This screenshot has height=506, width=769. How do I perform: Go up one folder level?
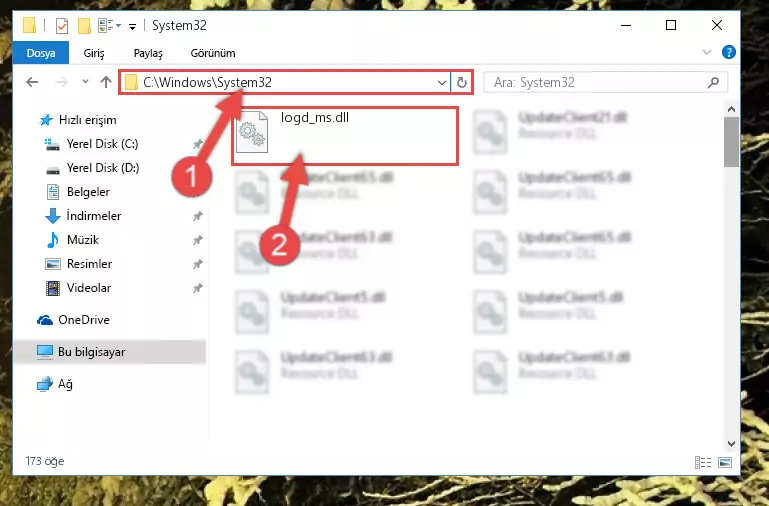[x=106, y=82]
